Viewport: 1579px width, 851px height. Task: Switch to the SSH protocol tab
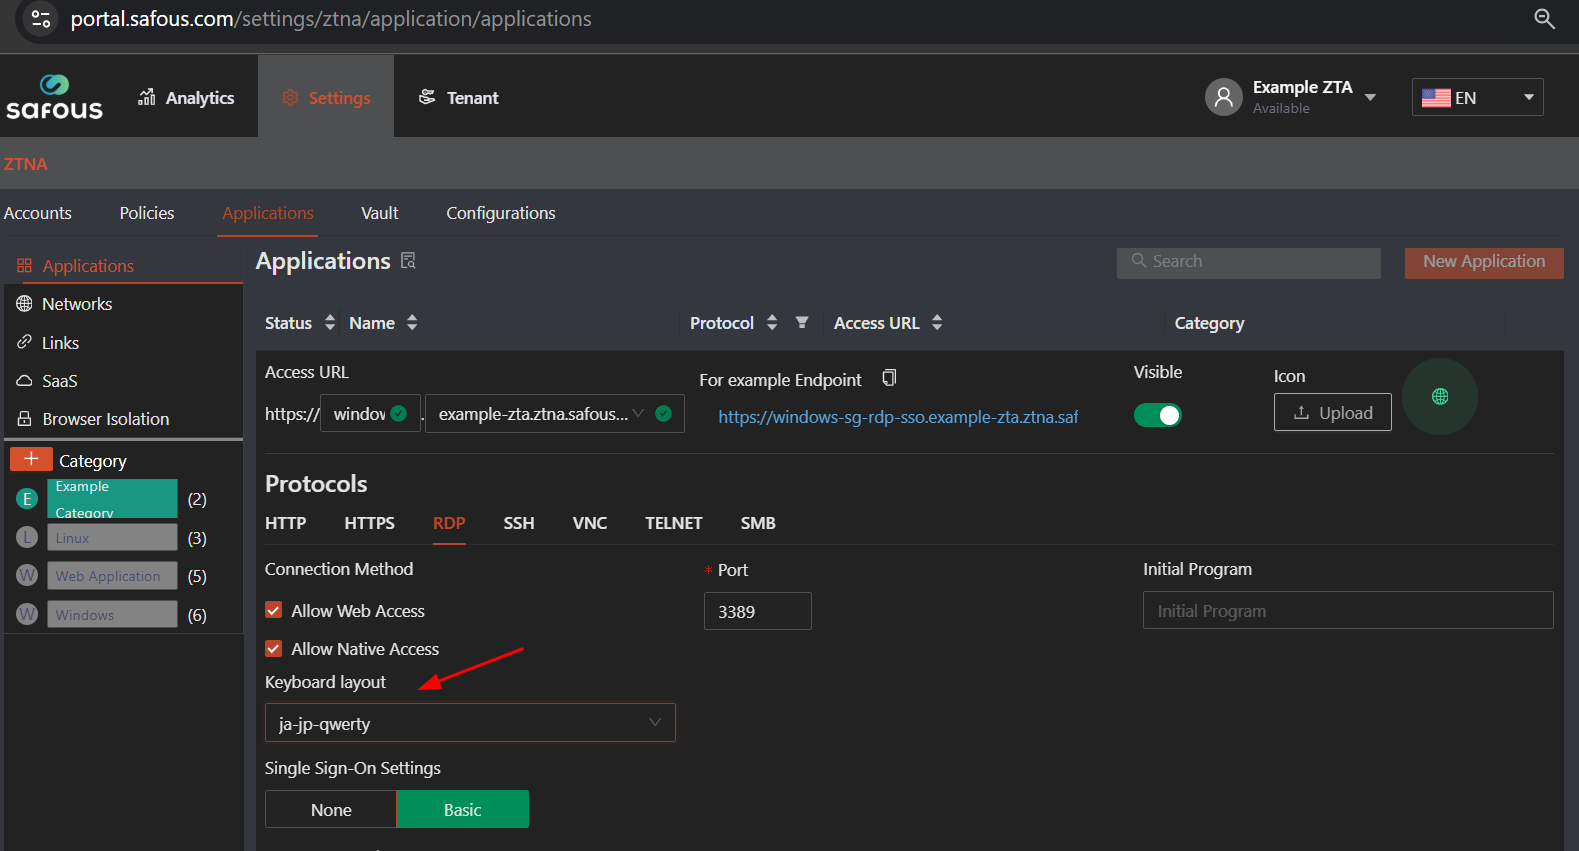tap(518, 523)
